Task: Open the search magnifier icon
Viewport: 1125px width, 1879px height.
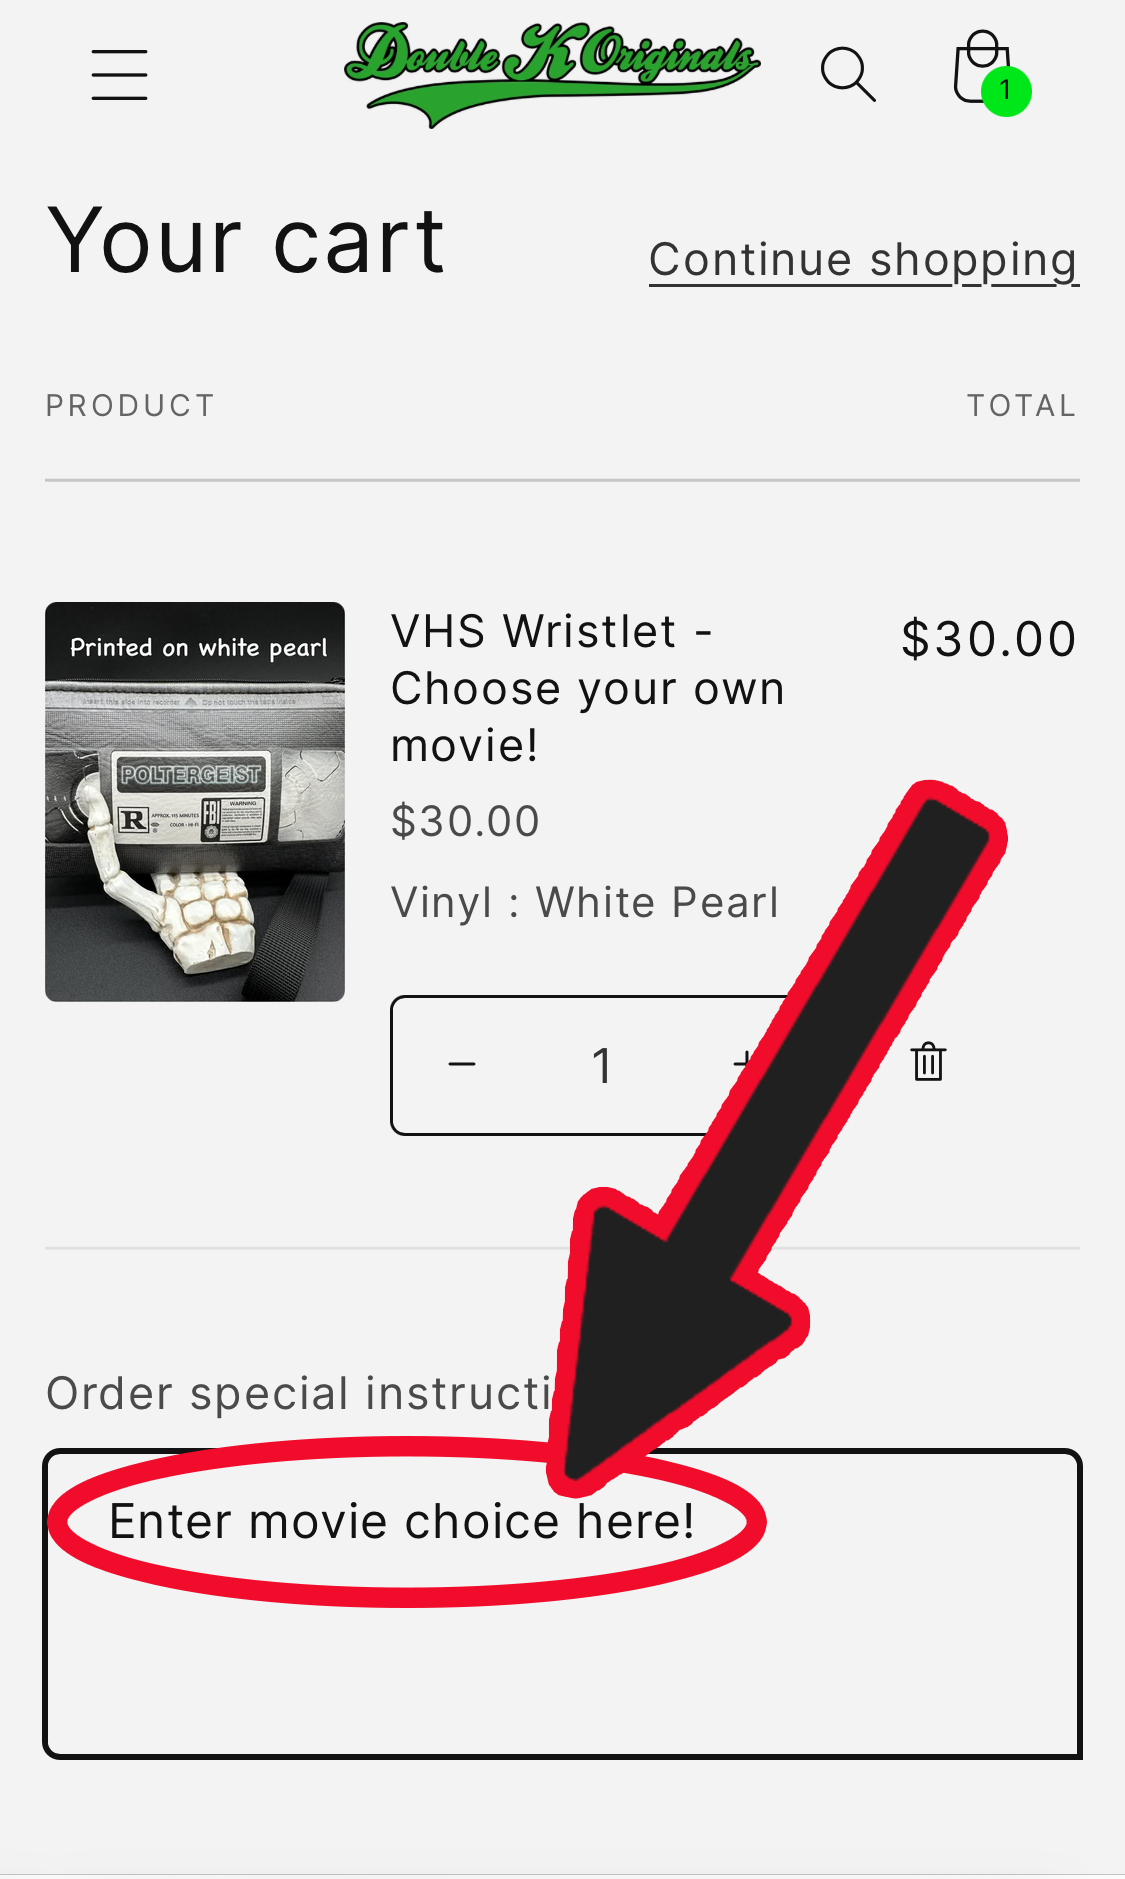Action: coord(848,75)
